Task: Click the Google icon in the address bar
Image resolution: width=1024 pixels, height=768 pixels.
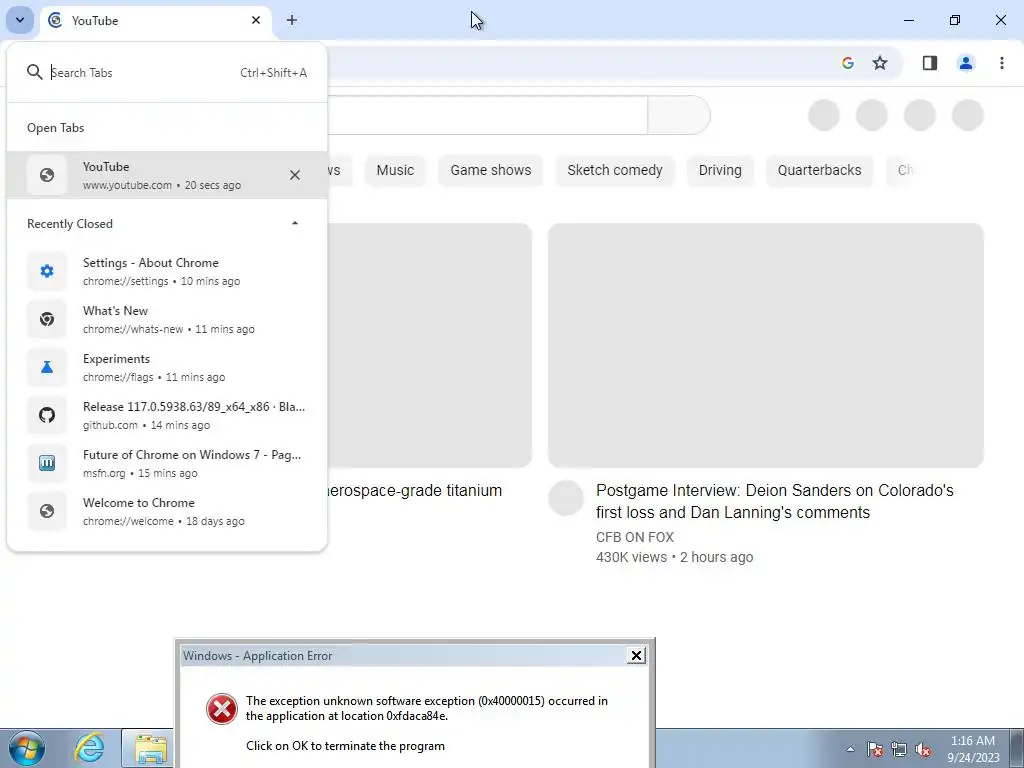Action: click(x=848, y=63)
